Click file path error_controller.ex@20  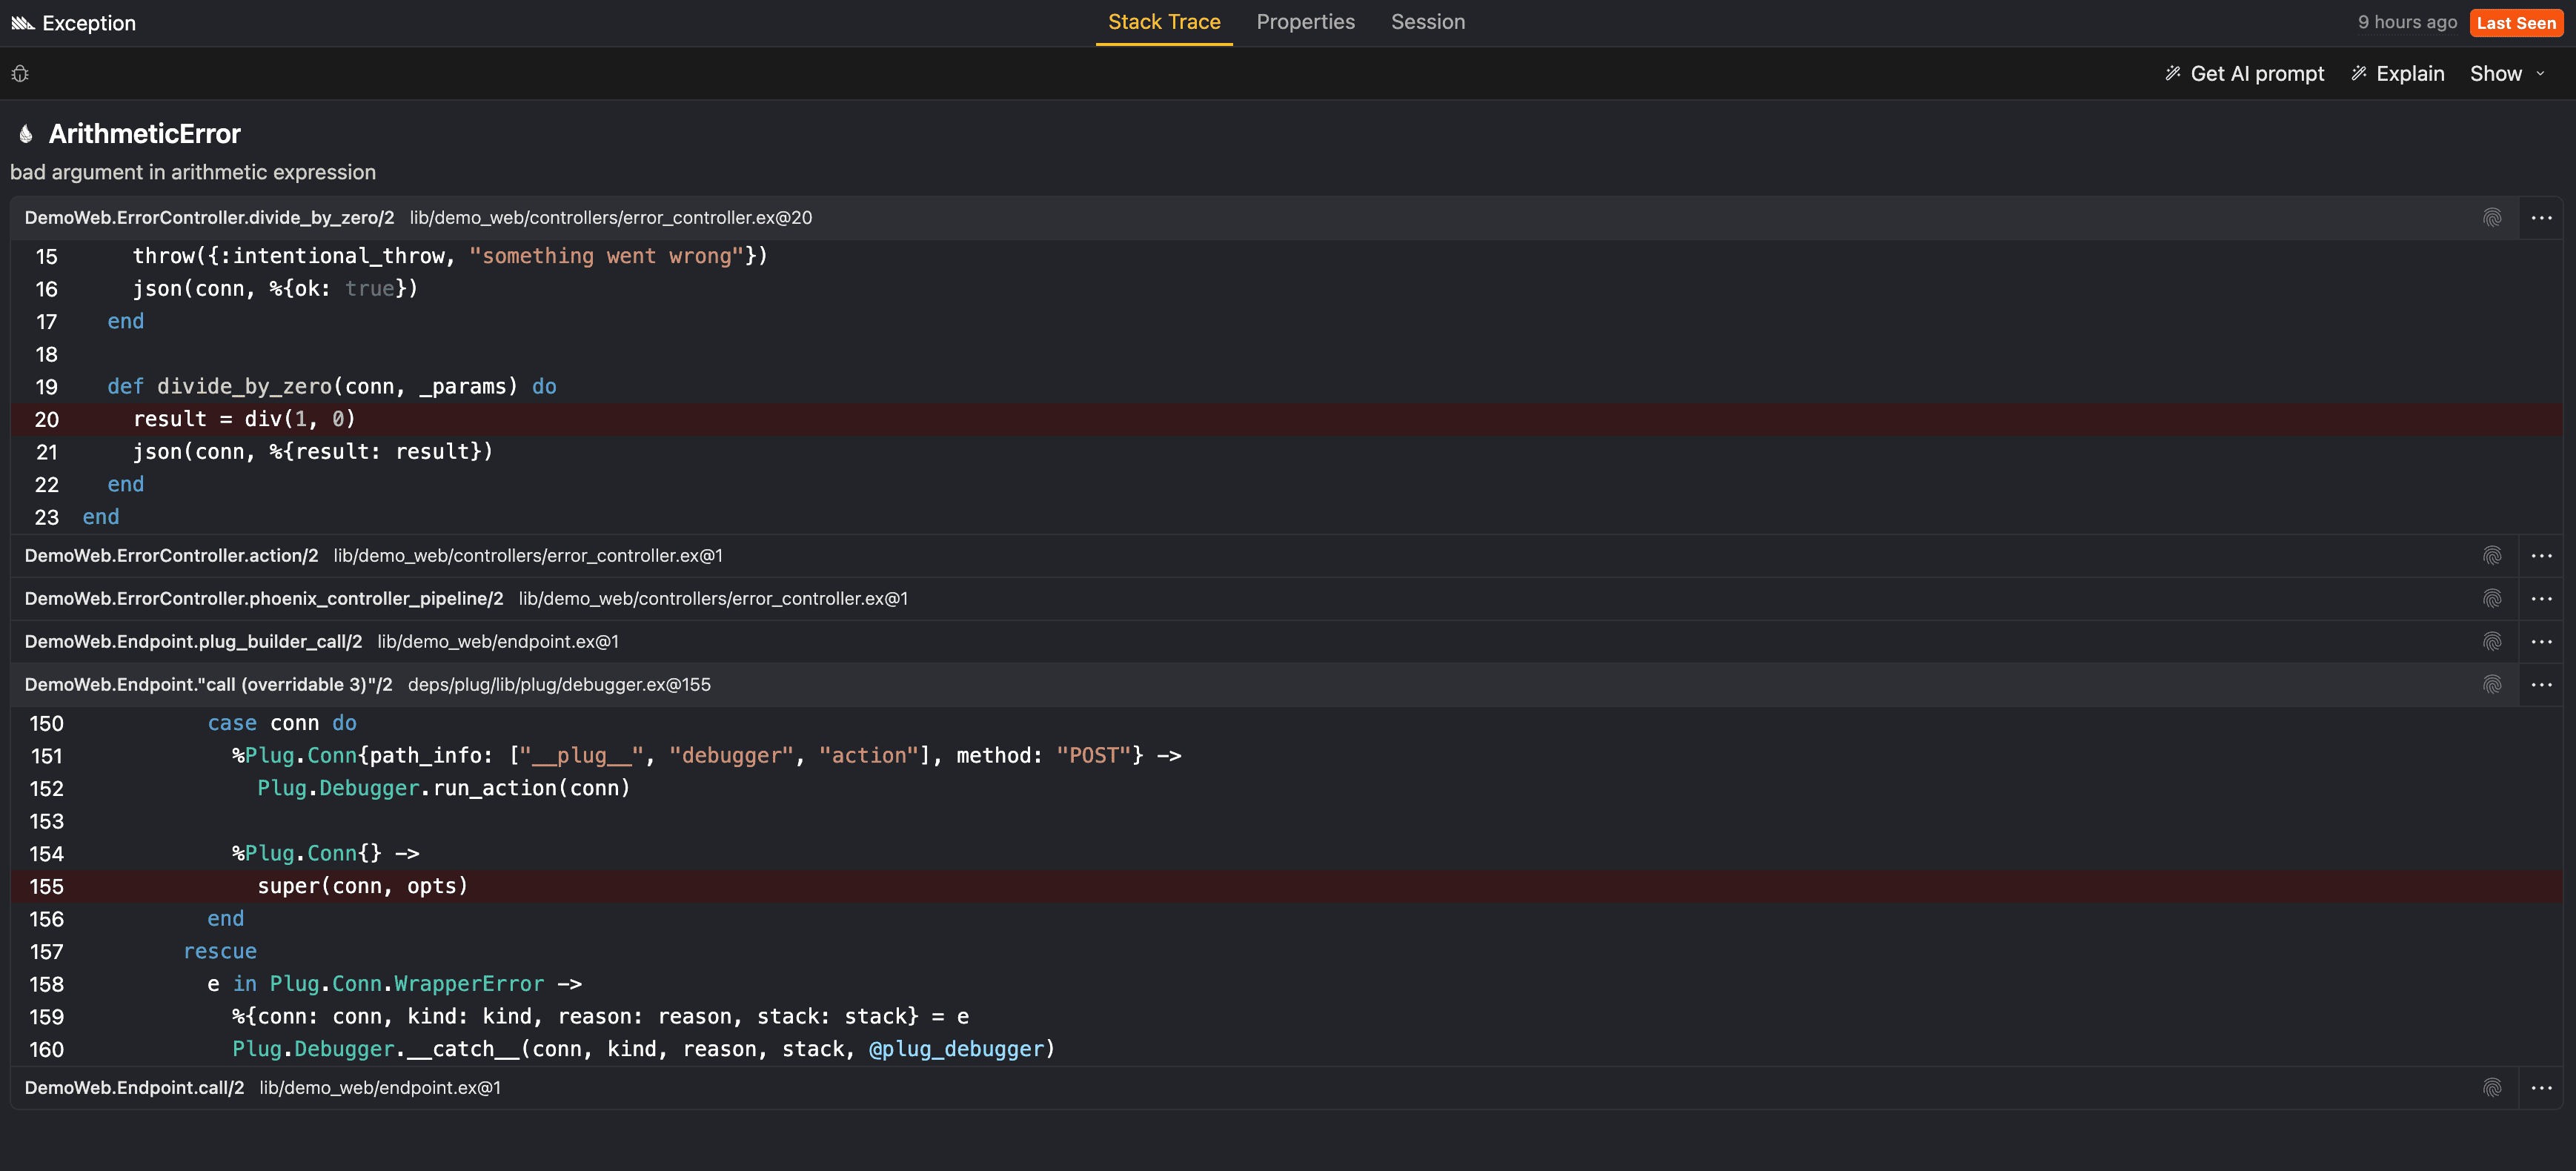610,218
